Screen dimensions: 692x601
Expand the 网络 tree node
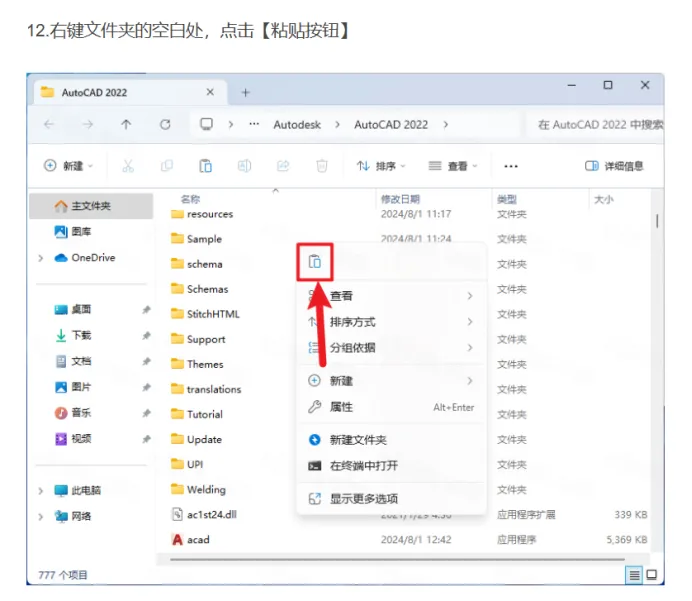[41, 516]
